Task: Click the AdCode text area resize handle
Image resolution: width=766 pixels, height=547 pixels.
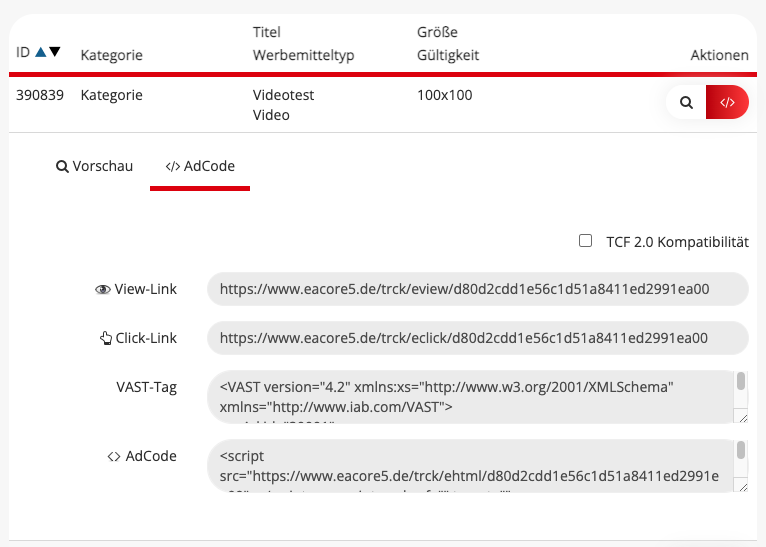Action: (x=741, y=485)
